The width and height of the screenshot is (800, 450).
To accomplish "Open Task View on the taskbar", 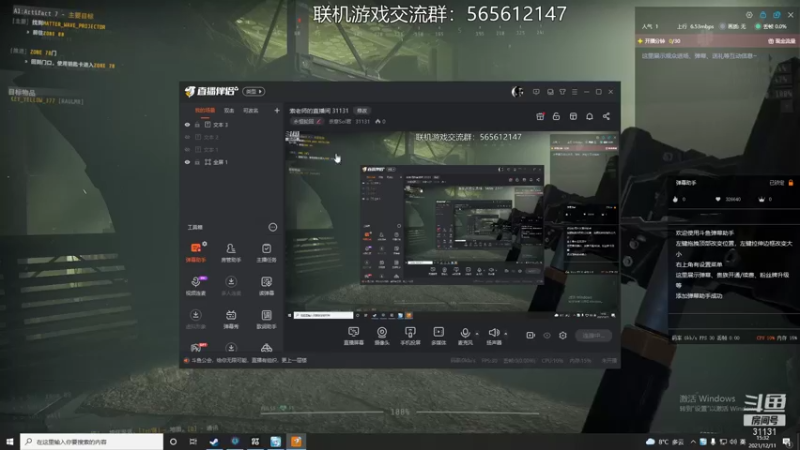I will (193, 441).
